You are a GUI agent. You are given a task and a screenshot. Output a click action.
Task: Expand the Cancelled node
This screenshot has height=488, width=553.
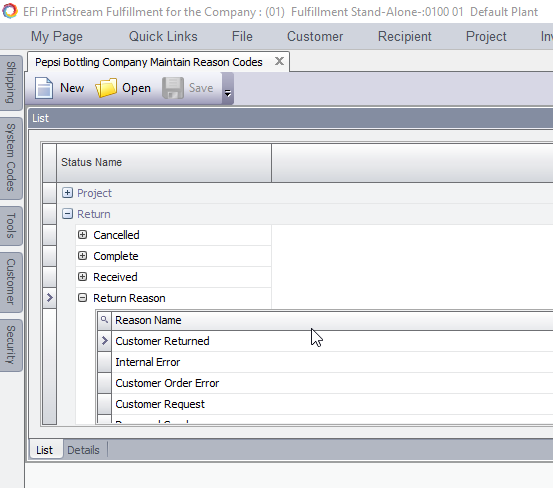83,234
